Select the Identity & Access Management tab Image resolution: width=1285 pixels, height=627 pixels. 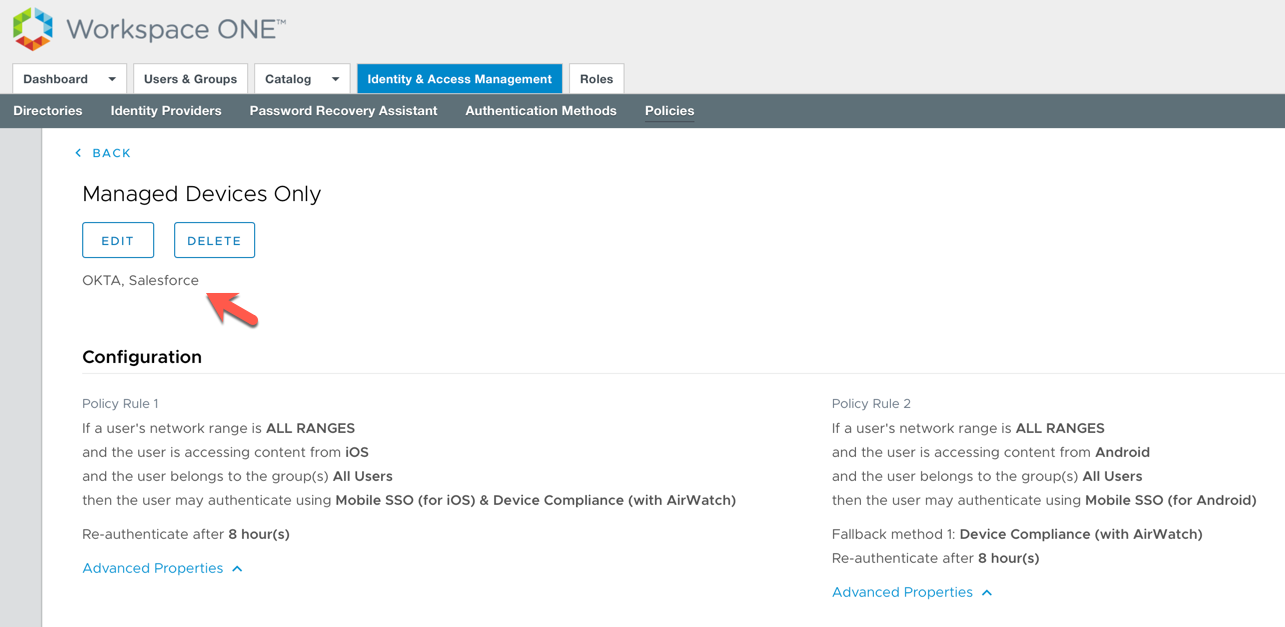click(459, 79)
